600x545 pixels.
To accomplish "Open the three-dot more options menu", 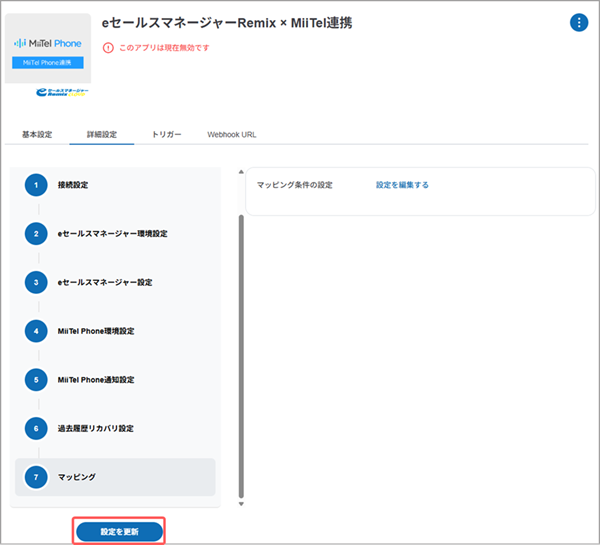I will tap(579, 23).
